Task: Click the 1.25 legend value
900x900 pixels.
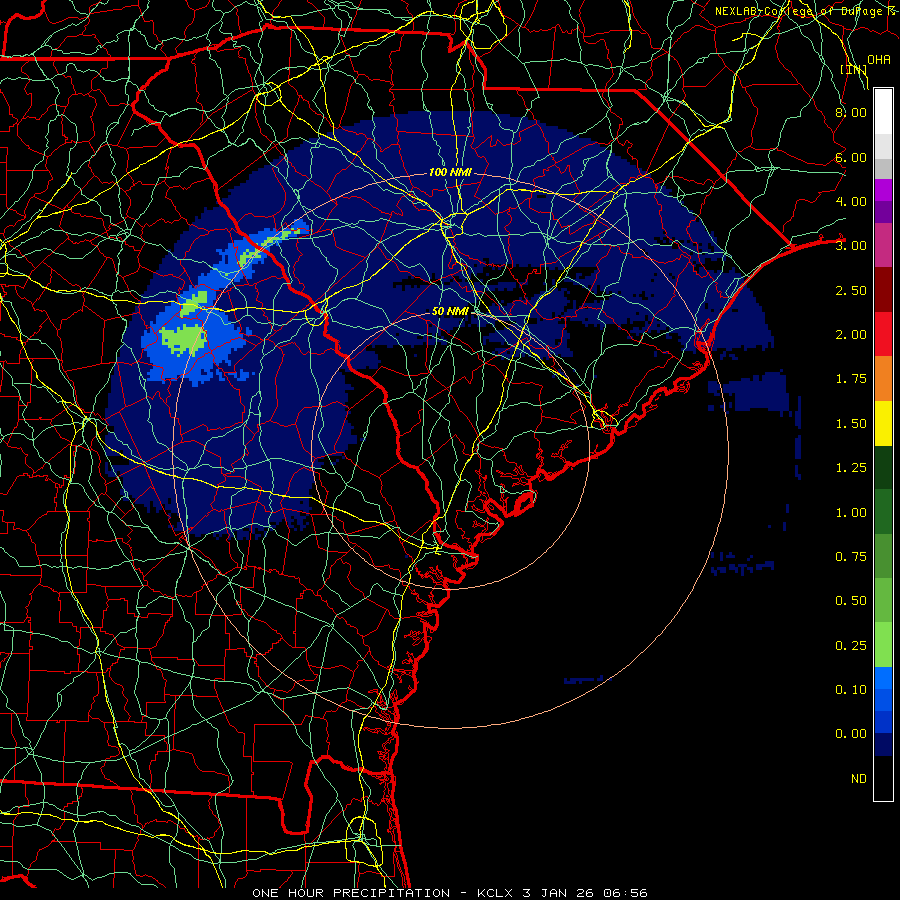Action: click(x=851, y=468)
